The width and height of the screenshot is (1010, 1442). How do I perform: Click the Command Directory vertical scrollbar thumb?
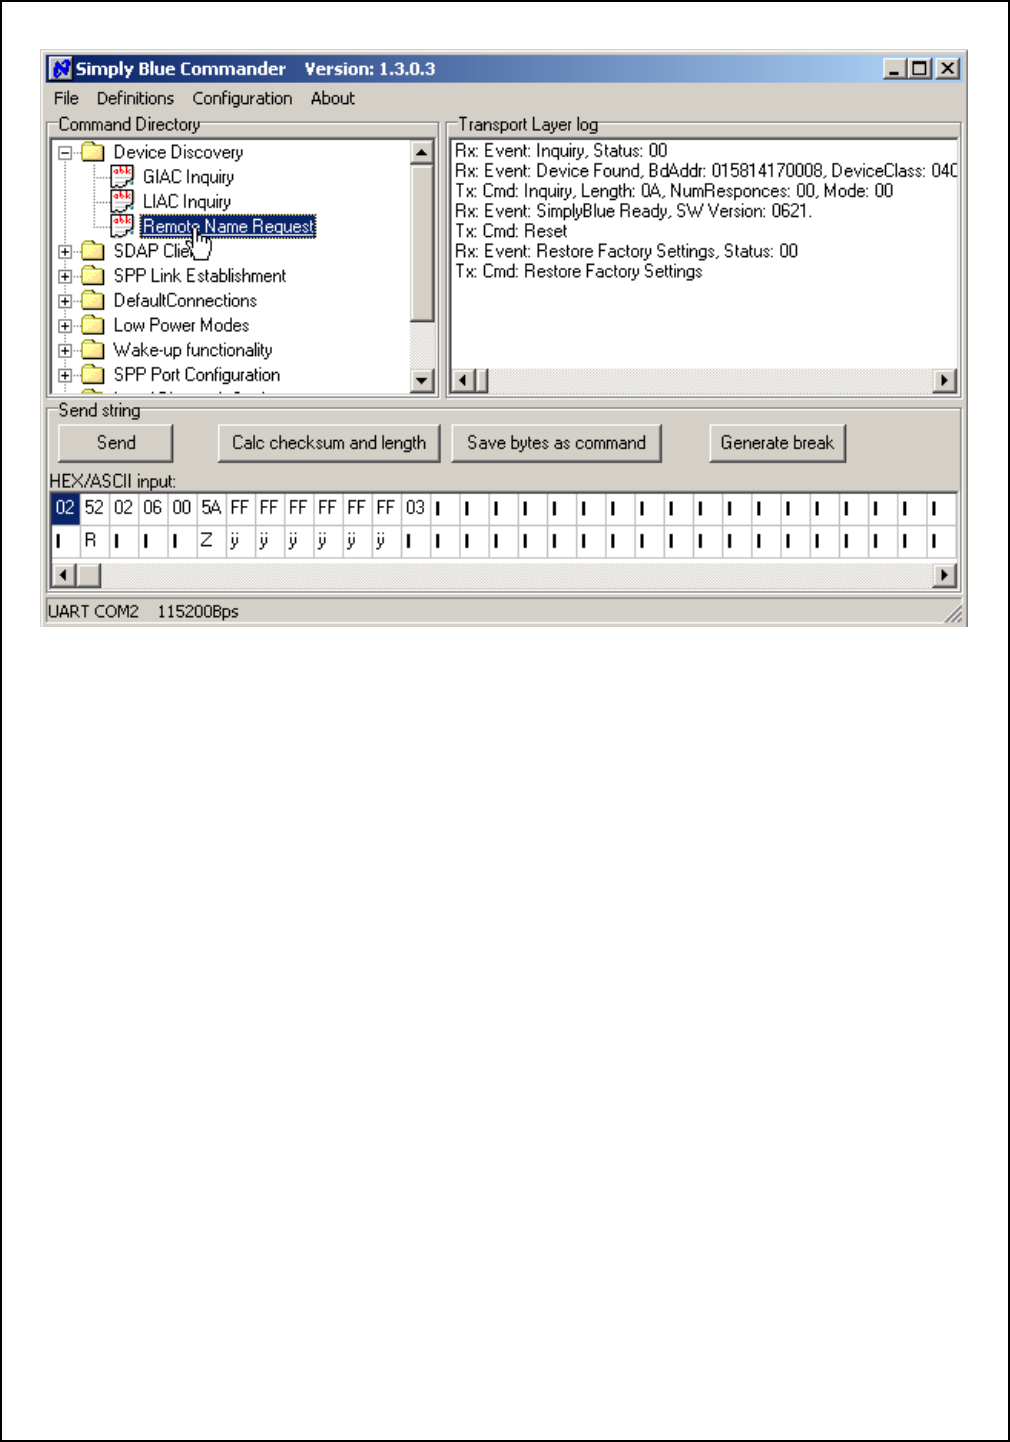(422, 243)
